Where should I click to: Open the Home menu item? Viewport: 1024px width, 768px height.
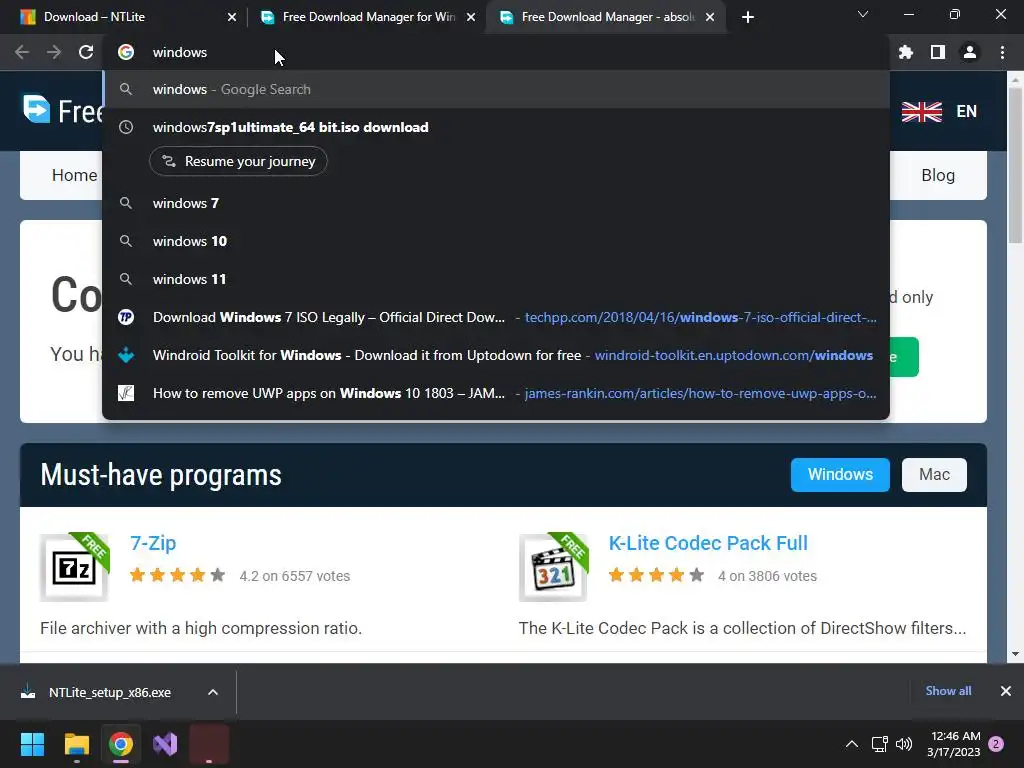[x=74, y=175]
